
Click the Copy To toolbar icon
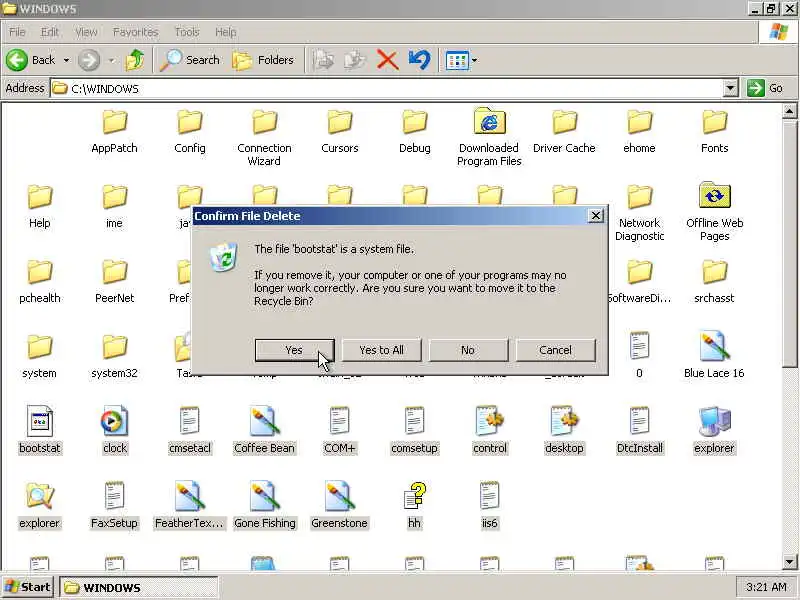(355, 60)
